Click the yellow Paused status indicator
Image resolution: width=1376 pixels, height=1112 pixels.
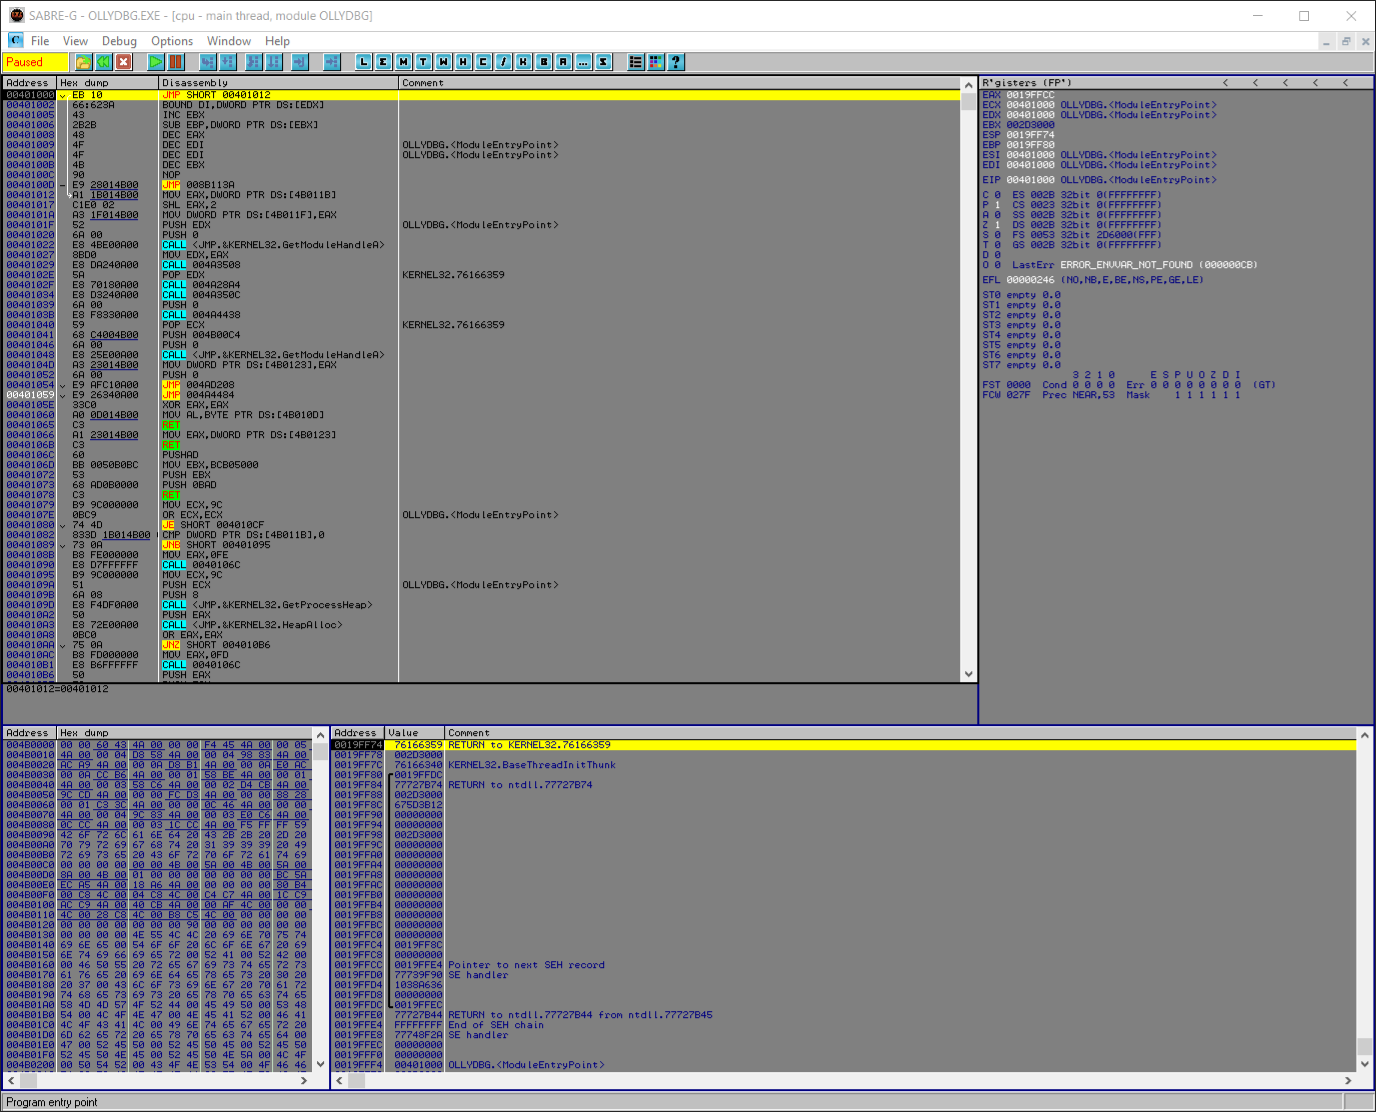[36, 62]
